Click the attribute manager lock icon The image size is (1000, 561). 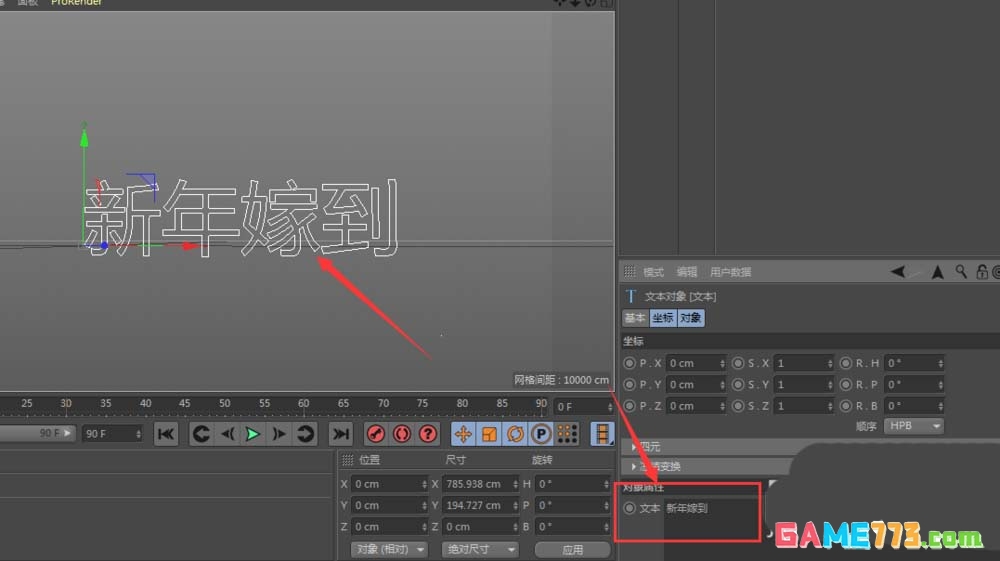(x=982, y=272)
